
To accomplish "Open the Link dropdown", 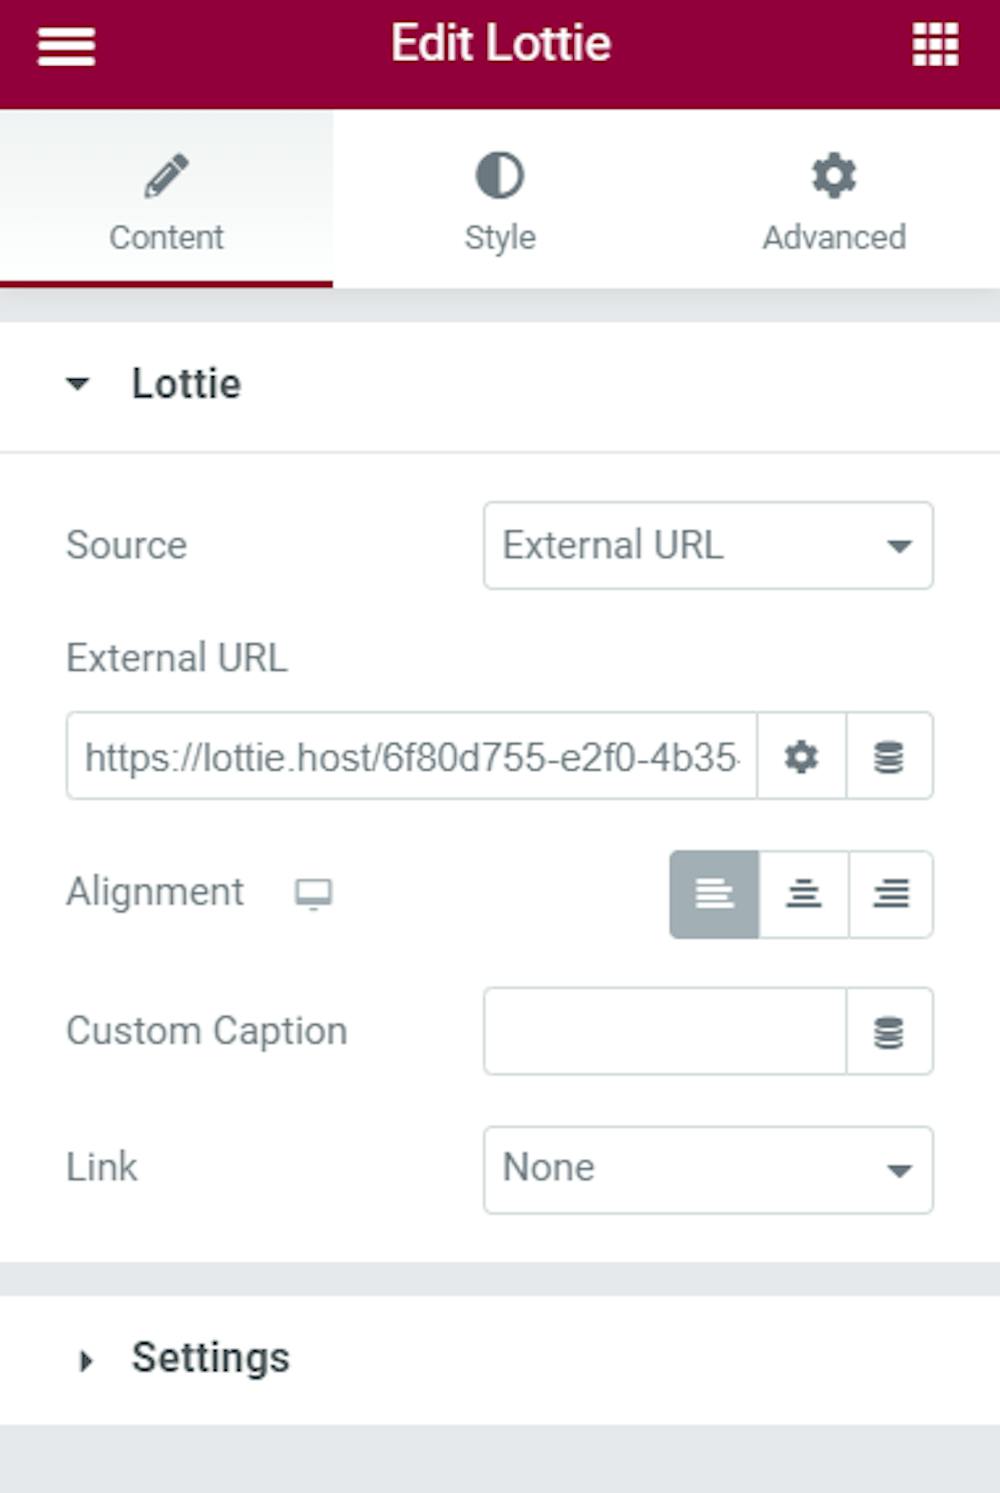I will (x=708, y=1169).
